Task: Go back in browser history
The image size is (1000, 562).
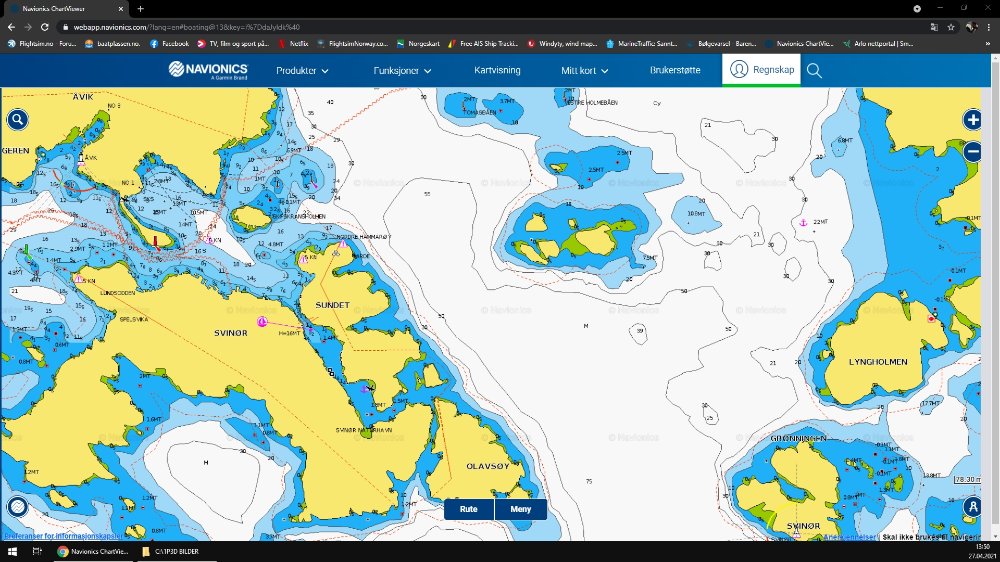Action: (11, 27)
